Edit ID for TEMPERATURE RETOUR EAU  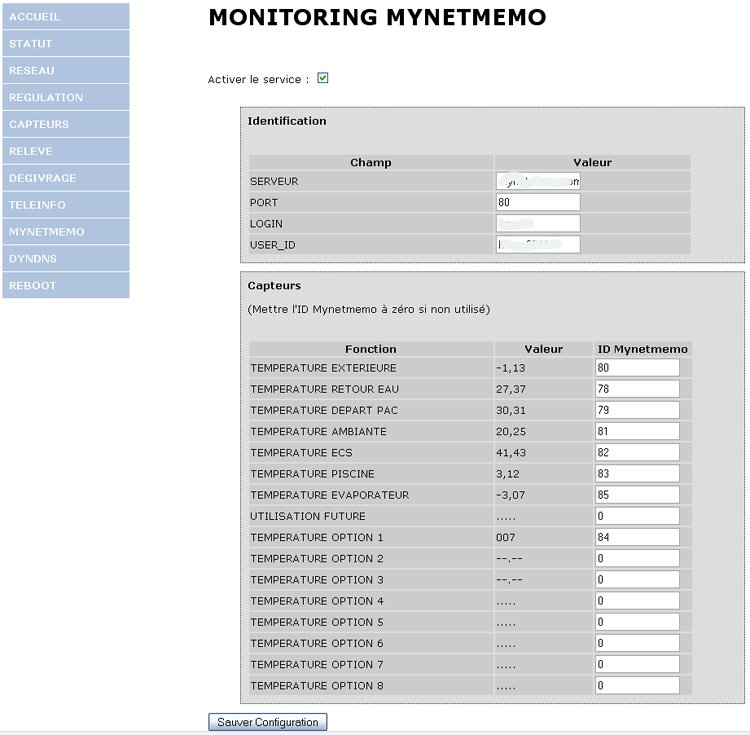click(637, 389)
